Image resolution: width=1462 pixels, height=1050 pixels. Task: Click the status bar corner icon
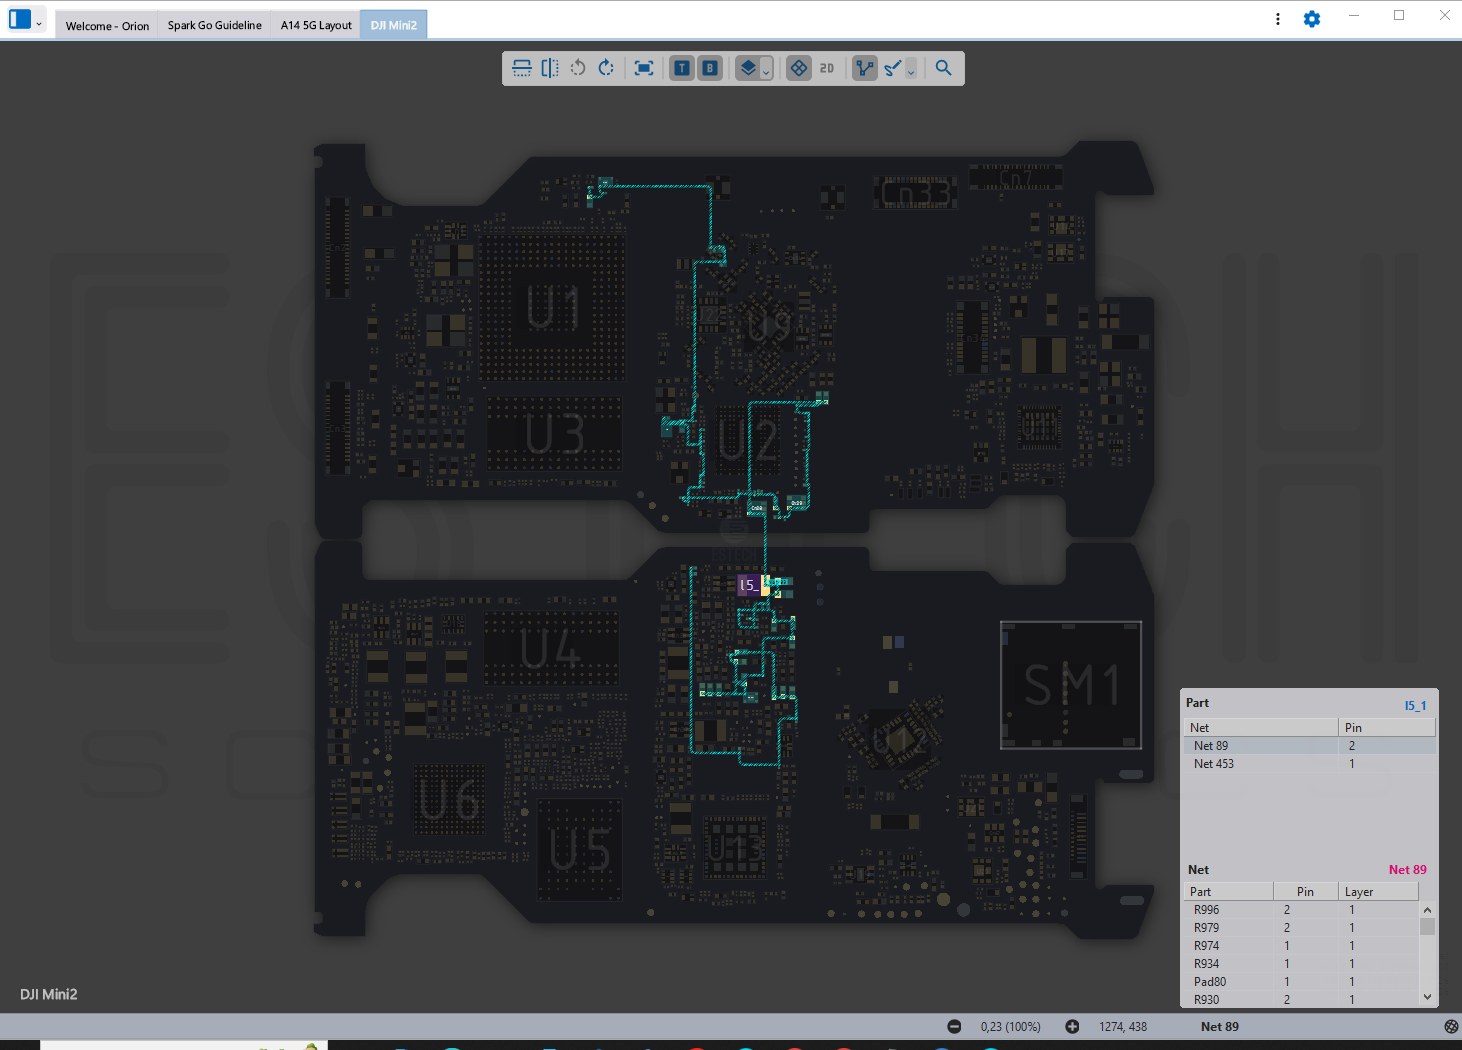click(x=1451, y=1027)
